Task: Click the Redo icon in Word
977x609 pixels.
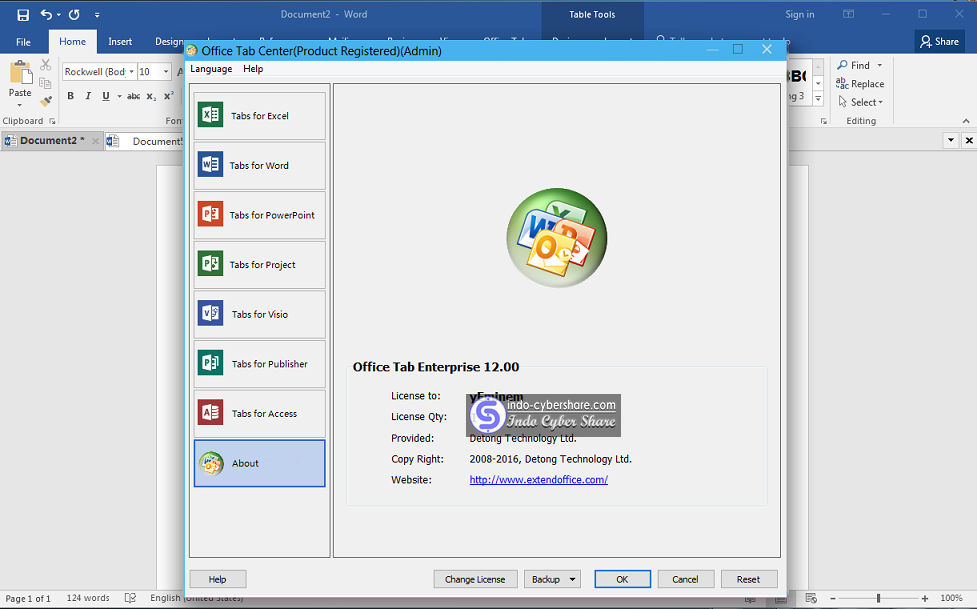Action: click(x=74, y=14)
